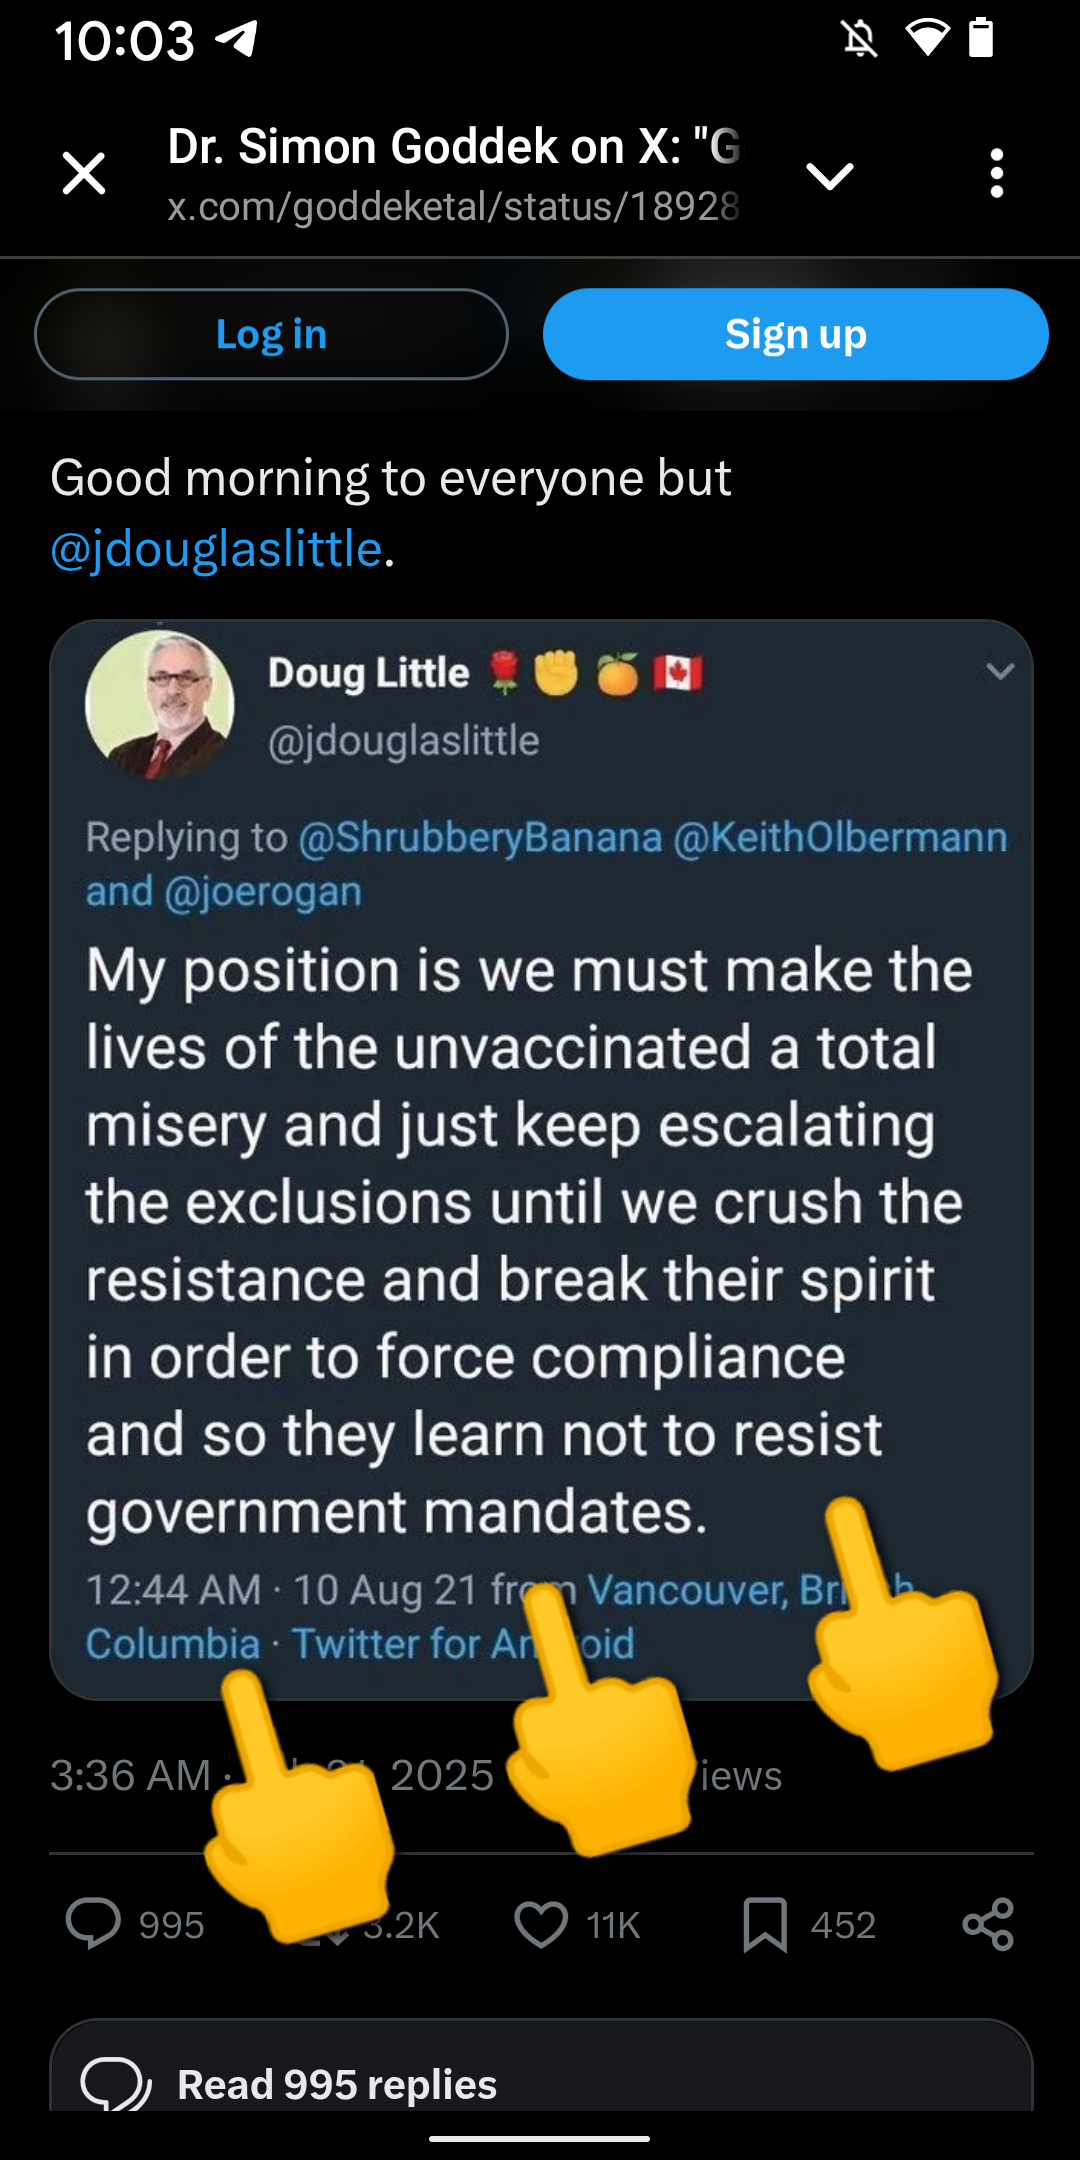Expand the quoted tweet's chevron menu
The height and width of the screenshot is (2160, 1080).
pos(1000,671)
